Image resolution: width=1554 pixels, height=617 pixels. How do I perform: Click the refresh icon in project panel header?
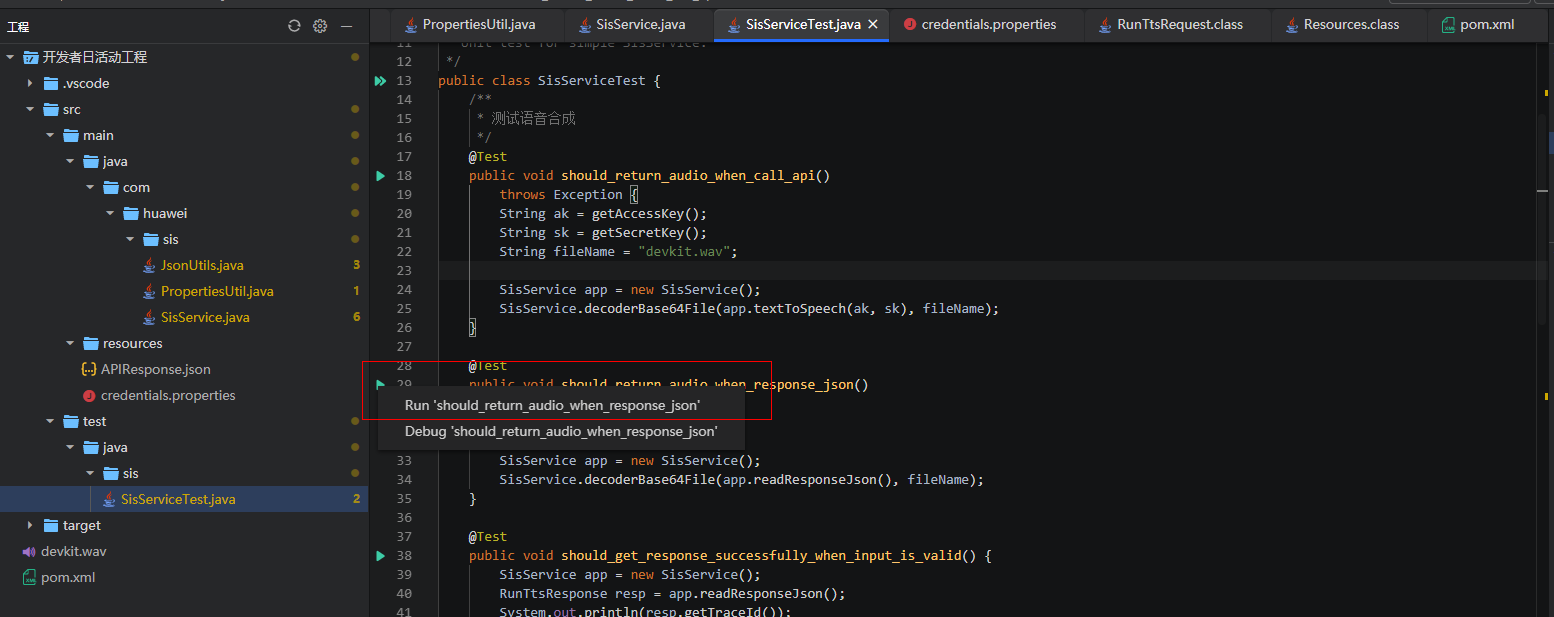pyautogui.click(x=294, y=26)
